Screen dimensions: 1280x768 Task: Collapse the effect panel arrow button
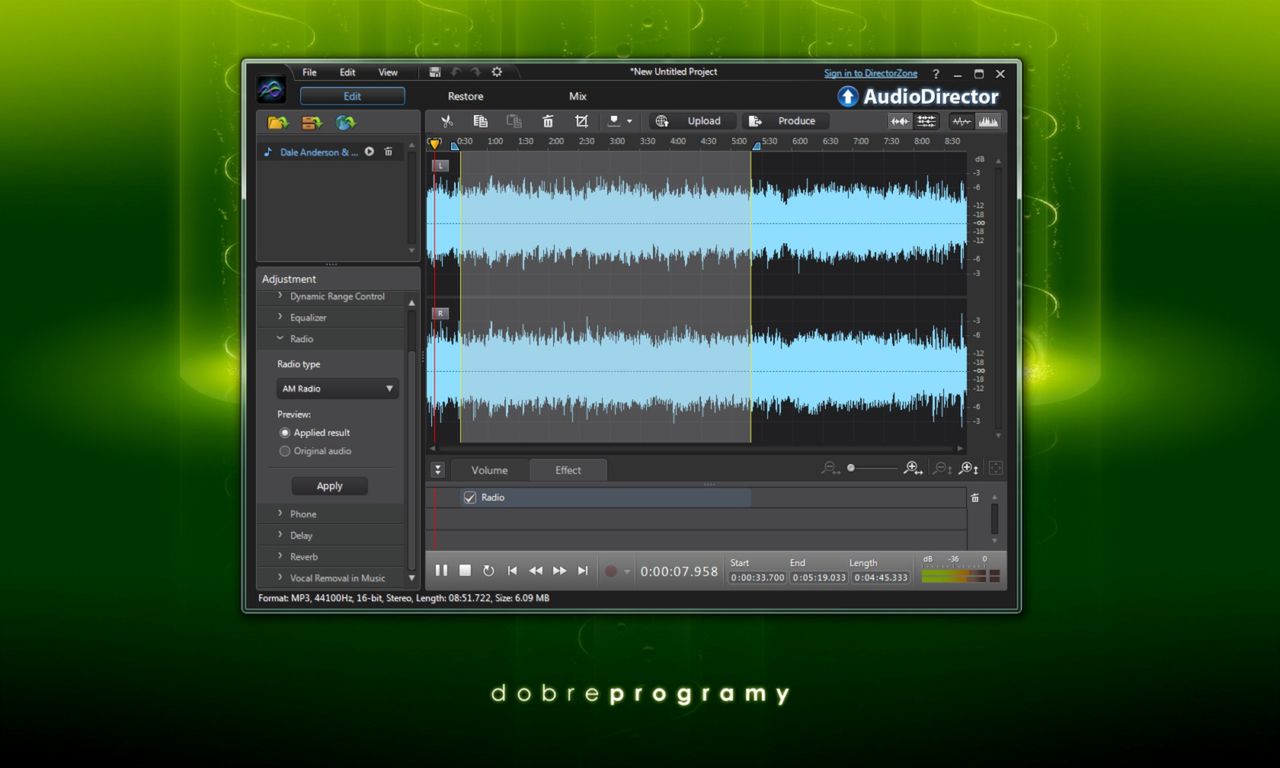coord(438,470)
